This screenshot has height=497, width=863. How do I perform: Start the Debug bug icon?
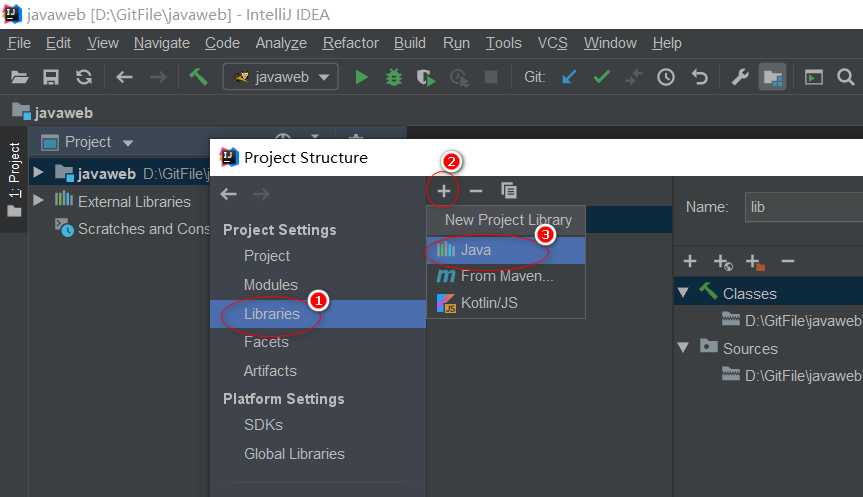coord(394,77)
